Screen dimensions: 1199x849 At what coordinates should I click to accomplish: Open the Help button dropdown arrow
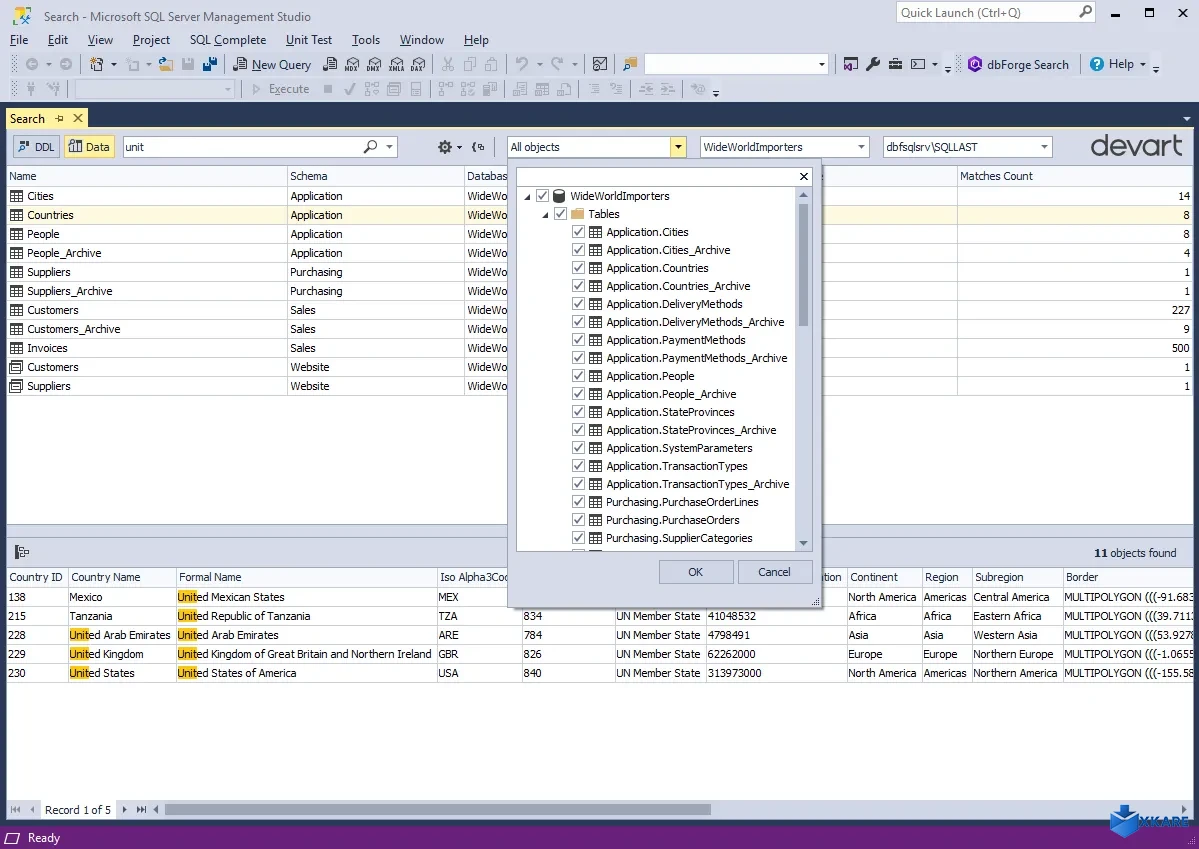click(1142, 64)
